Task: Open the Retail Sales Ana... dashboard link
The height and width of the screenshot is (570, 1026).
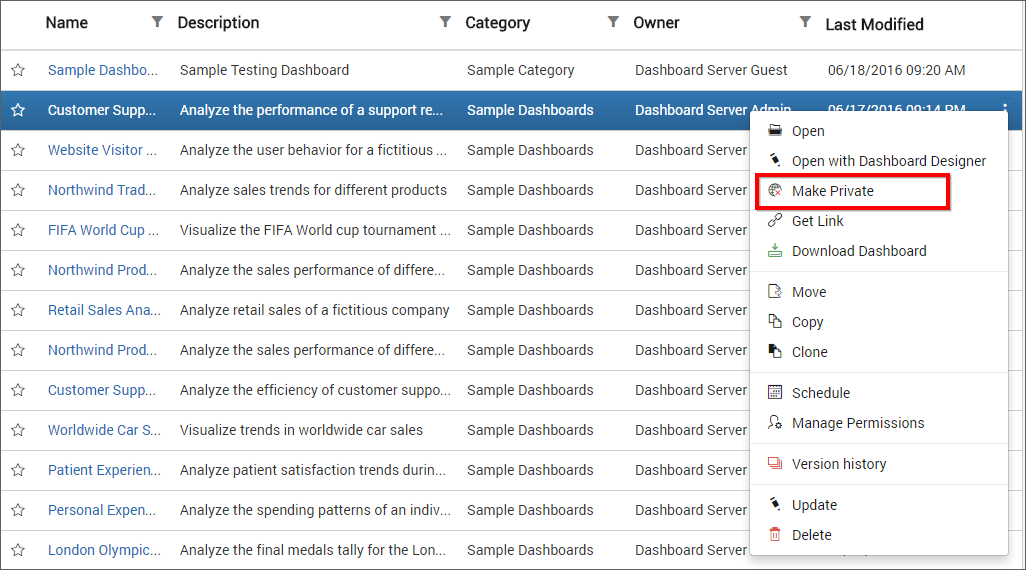Action: pos(104,310)
